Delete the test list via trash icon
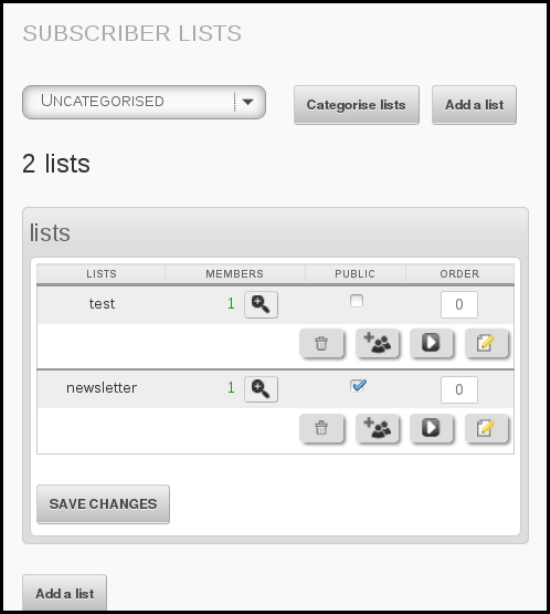The image size is (550, 614). tap(321, 343)
